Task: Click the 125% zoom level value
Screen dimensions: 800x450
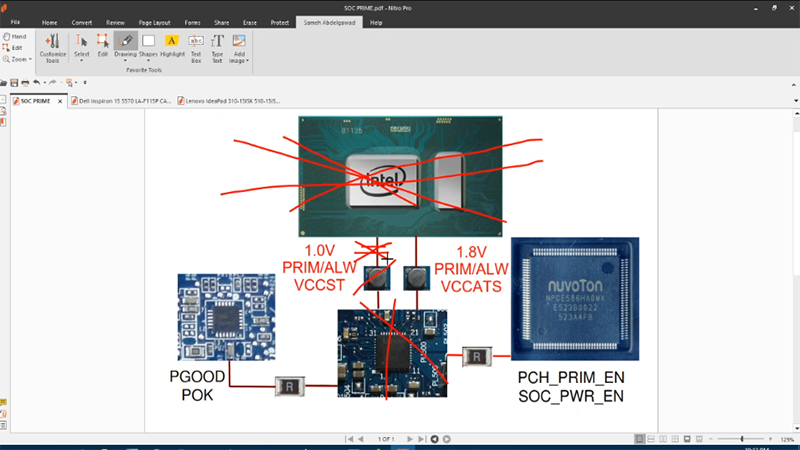Action: pyautogui.click(x=787, y=439)
